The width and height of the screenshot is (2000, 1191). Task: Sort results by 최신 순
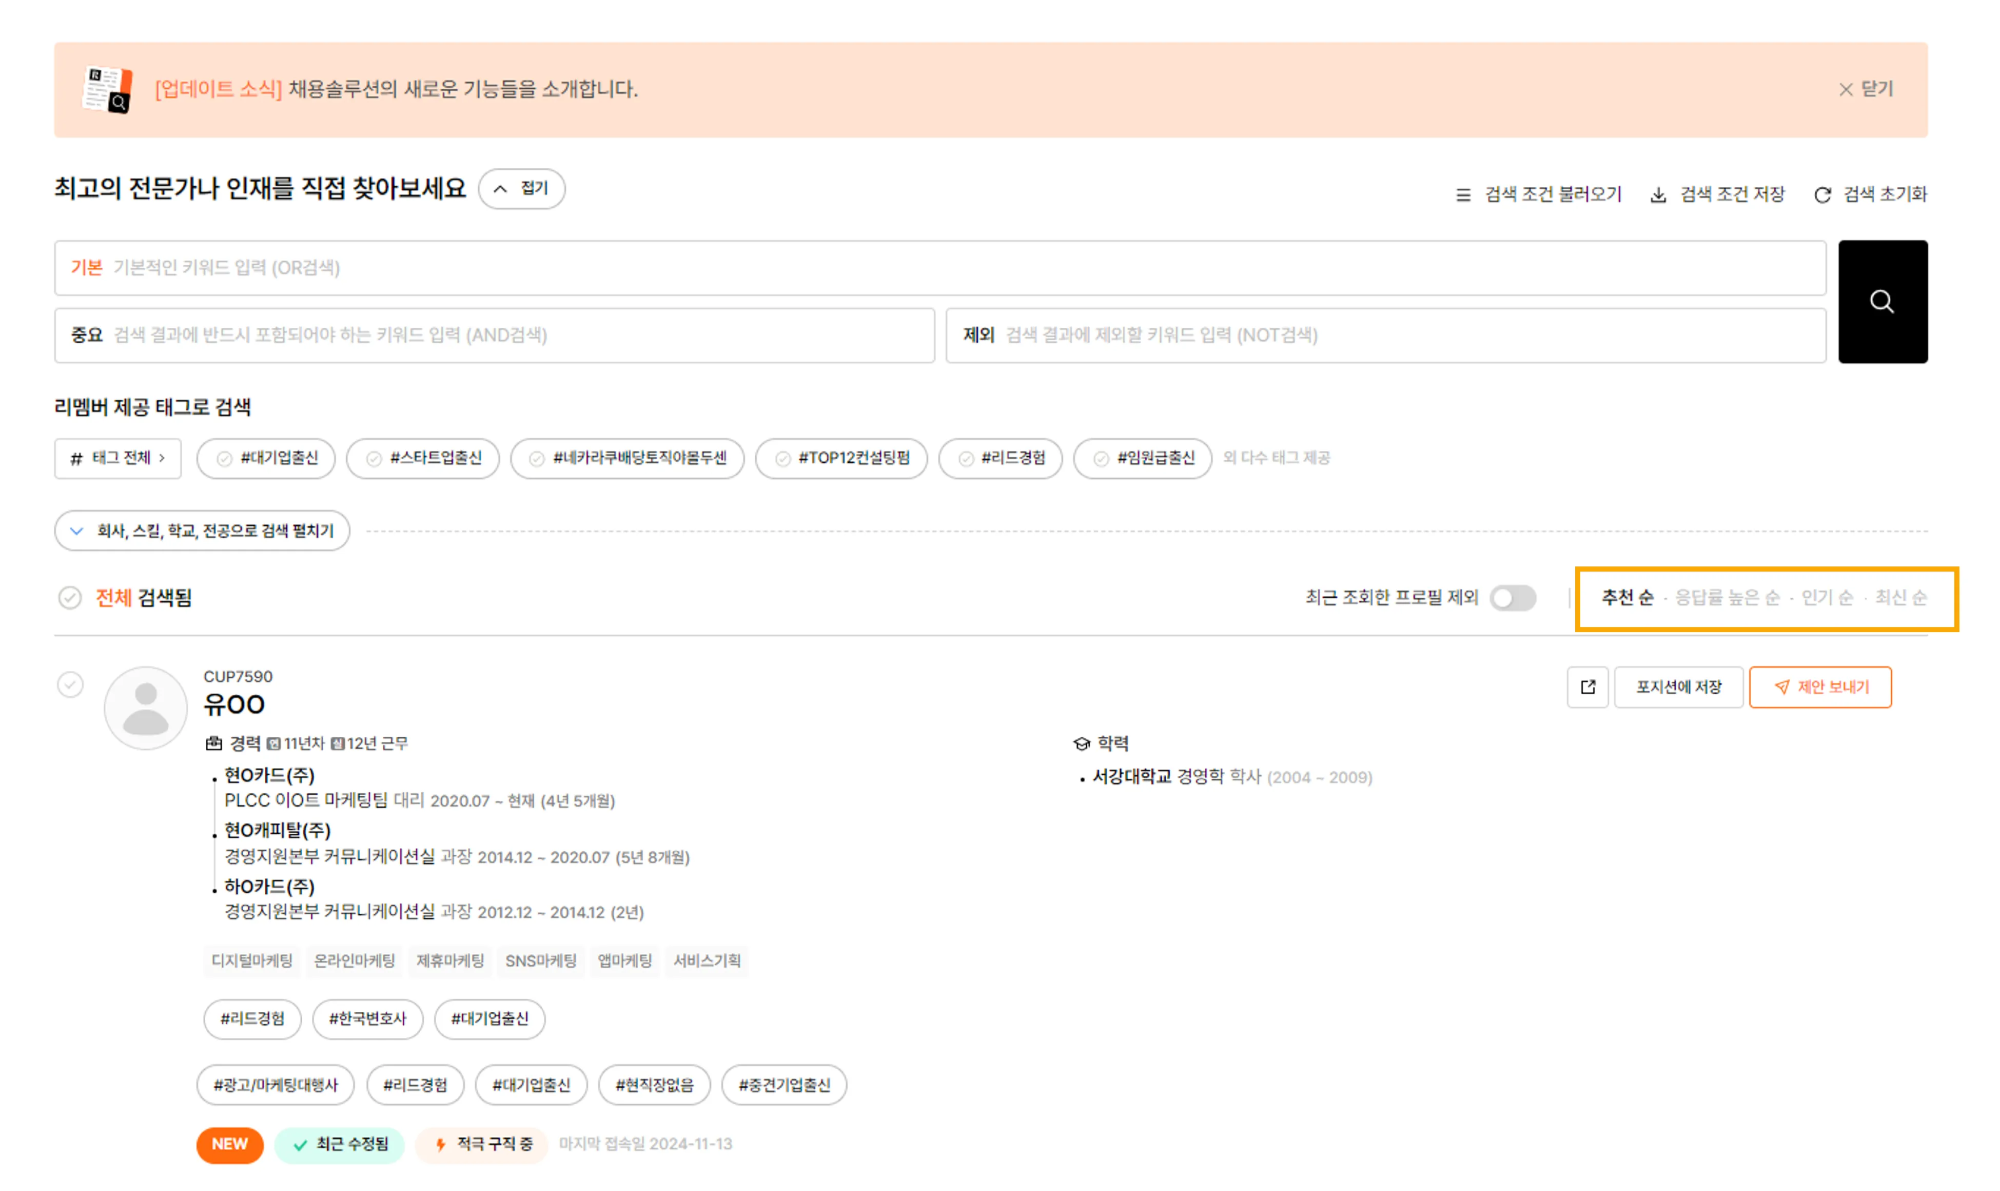[x=1899, y=598]
